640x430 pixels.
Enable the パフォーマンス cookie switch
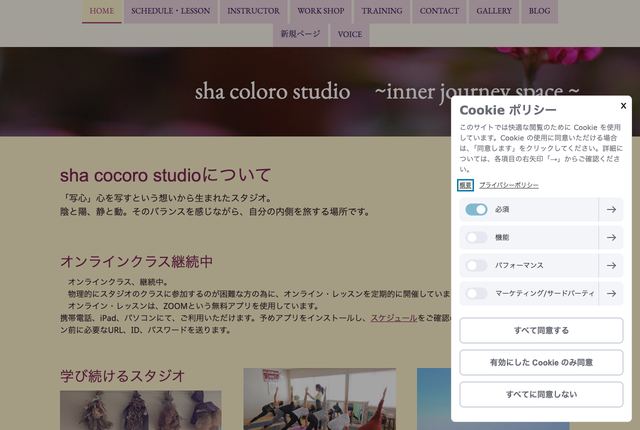pos(476,266)
